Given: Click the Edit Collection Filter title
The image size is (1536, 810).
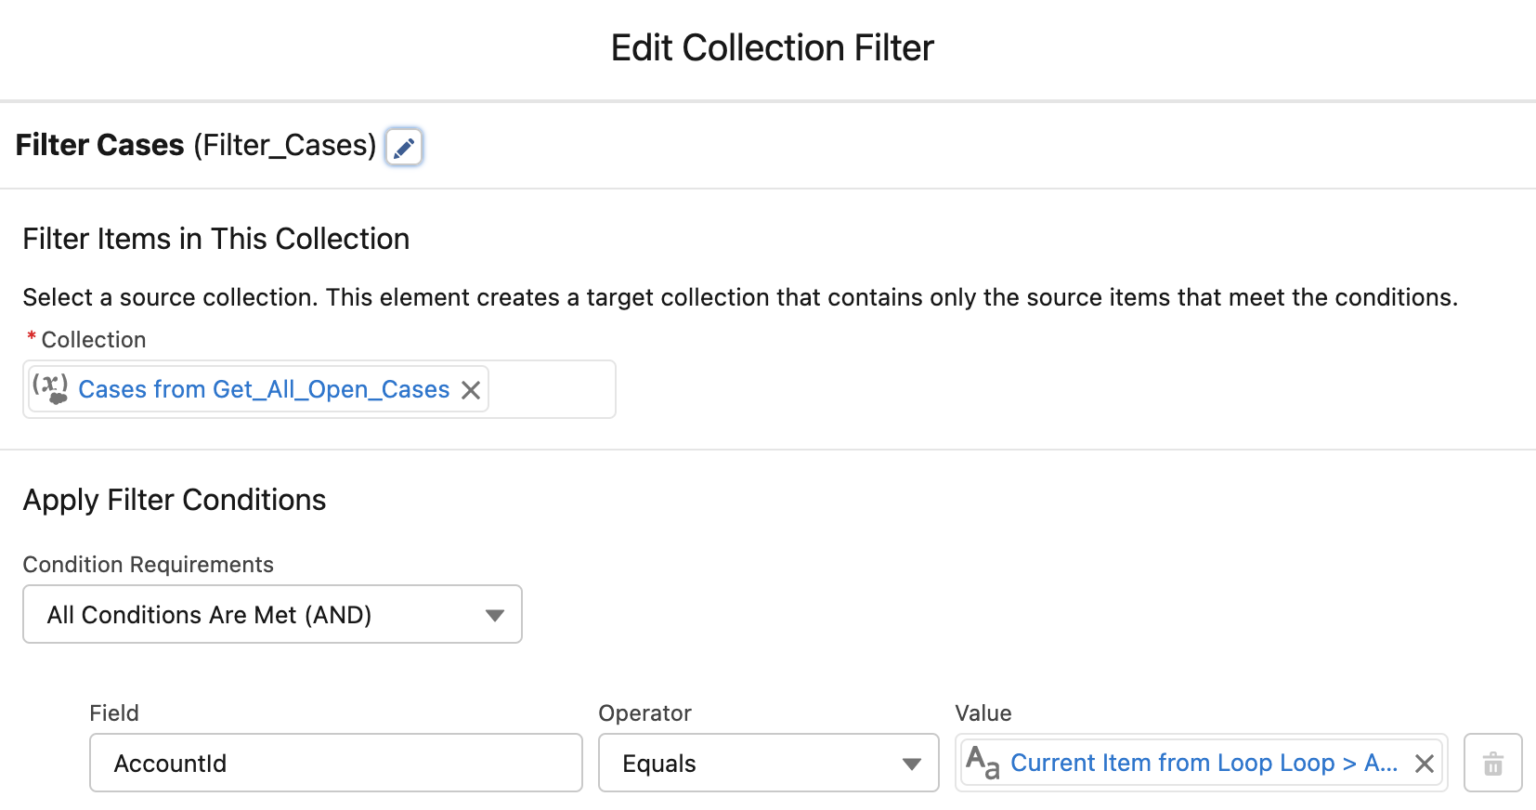Looking at the screenshot, I should click(x=772, y=47).
